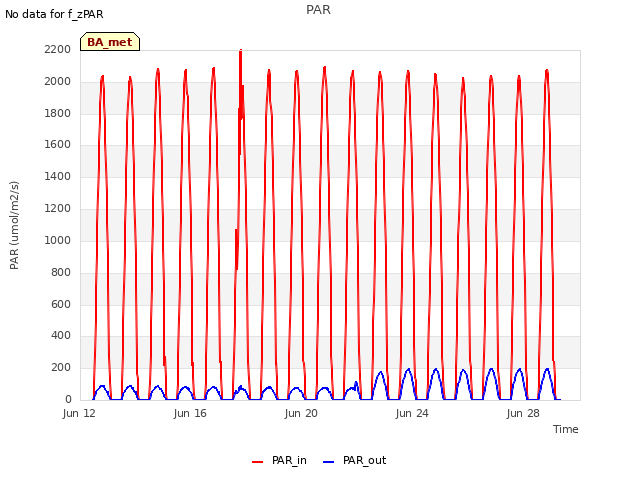Click the 1000 y-axis tick label
640x480 pixels.
[x=58, y=240]
